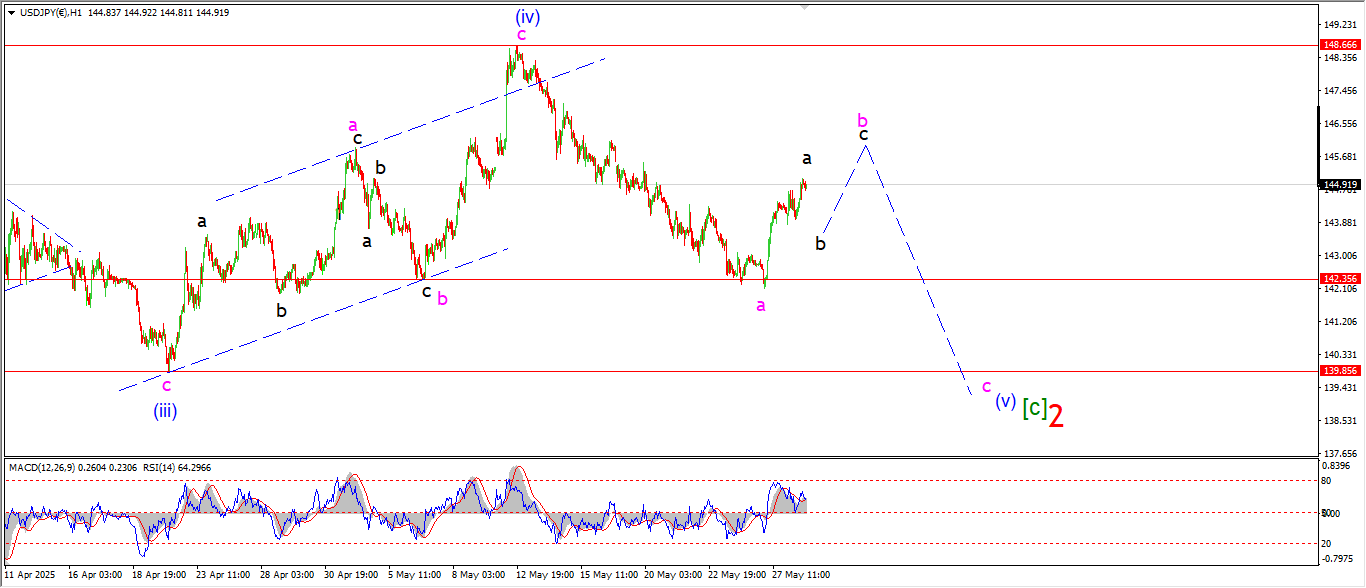Click the 149.231 price scale value
Image resolution: width=1366 pixels, height=588 pixels.
click(x=1339, y=24)
